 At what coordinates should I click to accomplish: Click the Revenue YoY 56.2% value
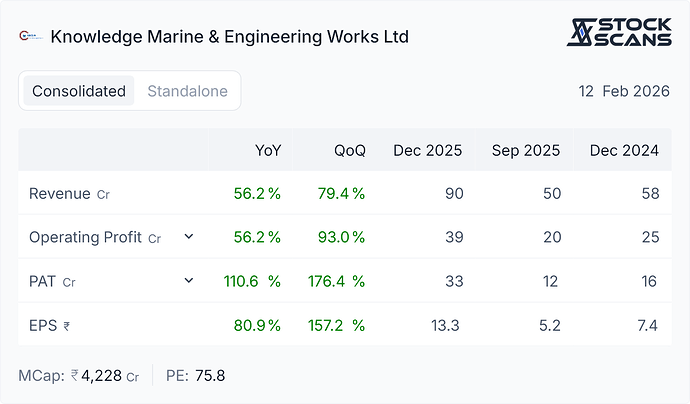tap(257, 194)
